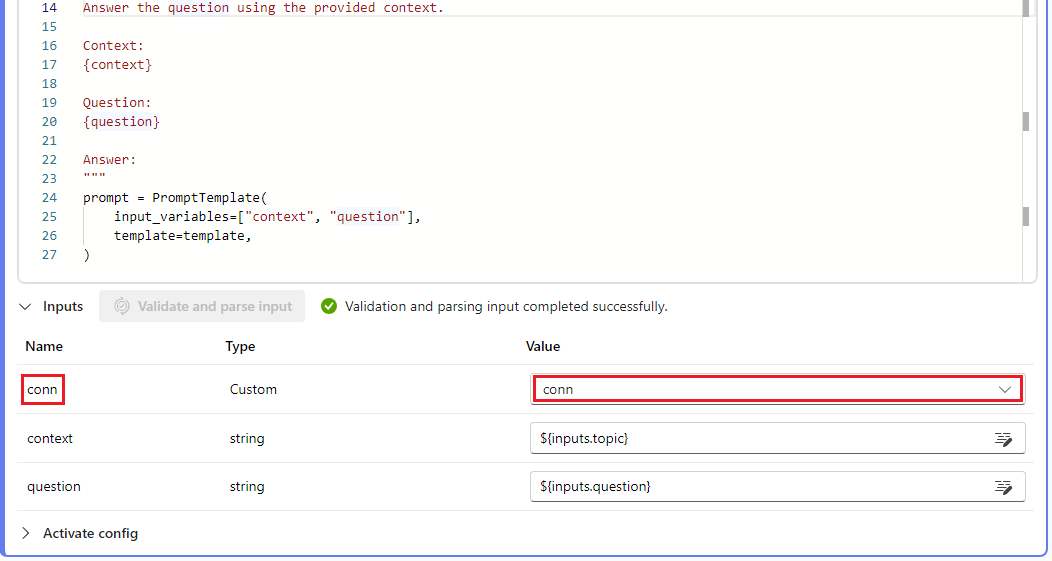The width and height of the screenshot is (1052, 561).
Task: Click the Value column header
Action: pos(543,346)
